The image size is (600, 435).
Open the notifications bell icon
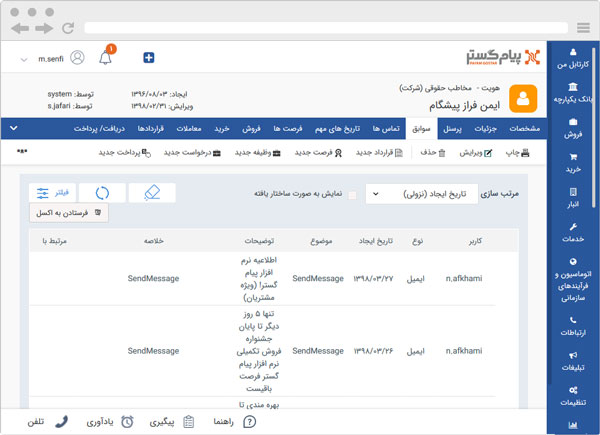tap(105, 58)
